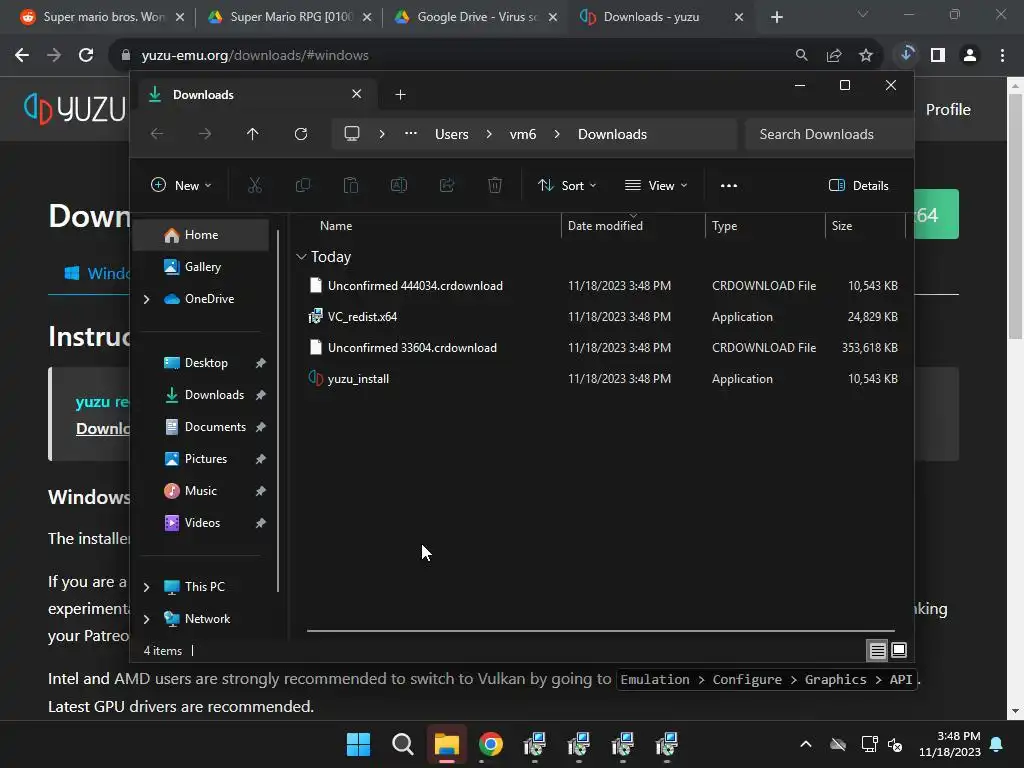Switch to large thumbnails view icon
Viewport: 1024px width, 768px height.
click(x=899, y=650)
